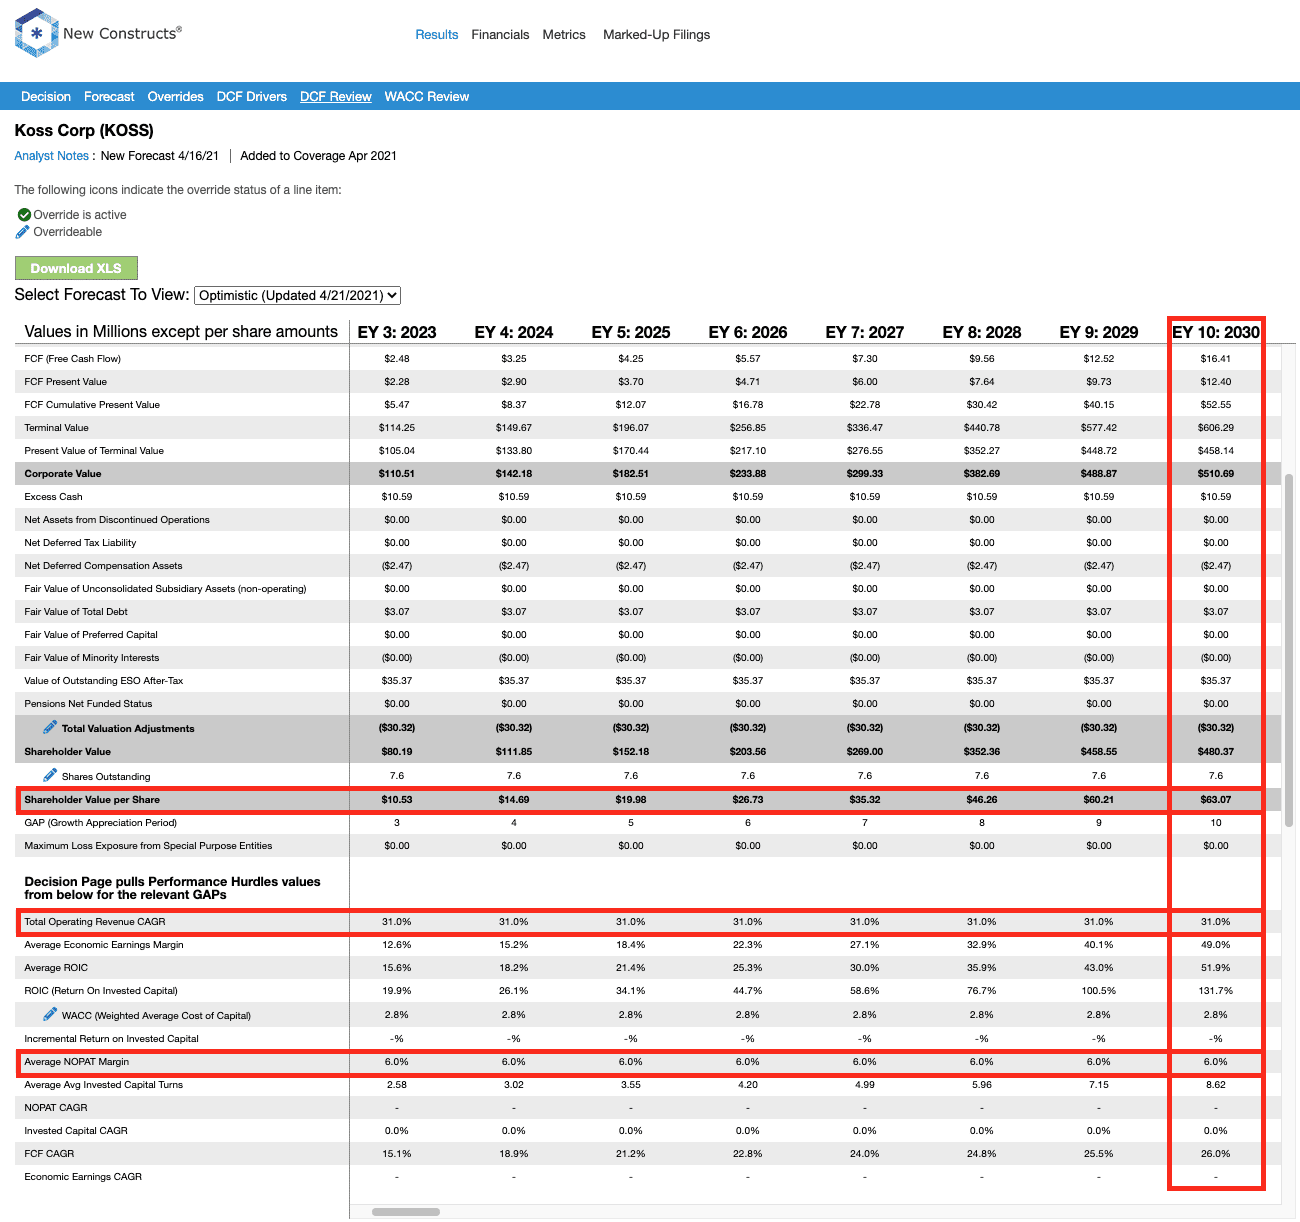Click the Terminal Value row label

coord(57,428)
